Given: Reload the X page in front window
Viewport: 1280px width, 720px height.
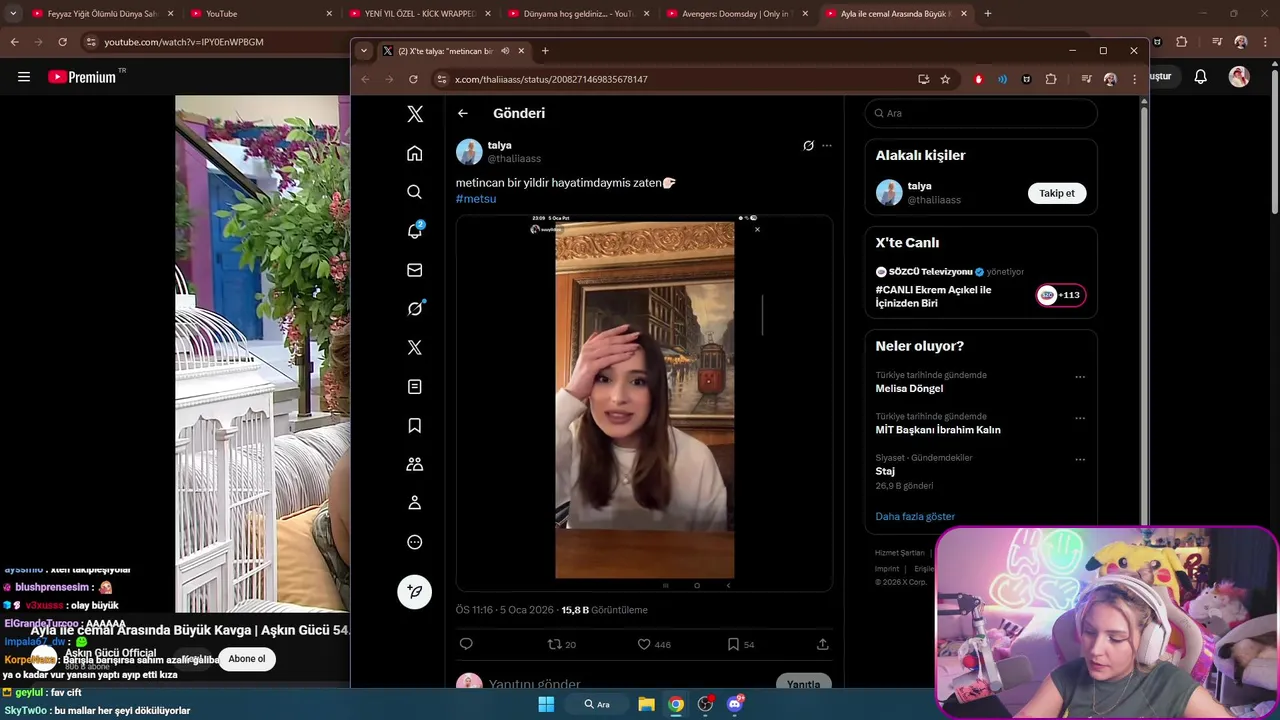Looking at the screenshot, I should point(413,79).
